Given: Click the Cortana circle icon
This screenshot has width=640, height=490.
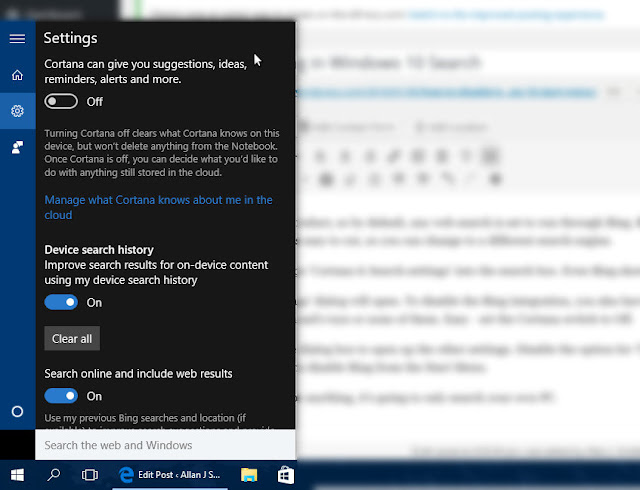Looking at the screenshot, I should click(17, 411).
